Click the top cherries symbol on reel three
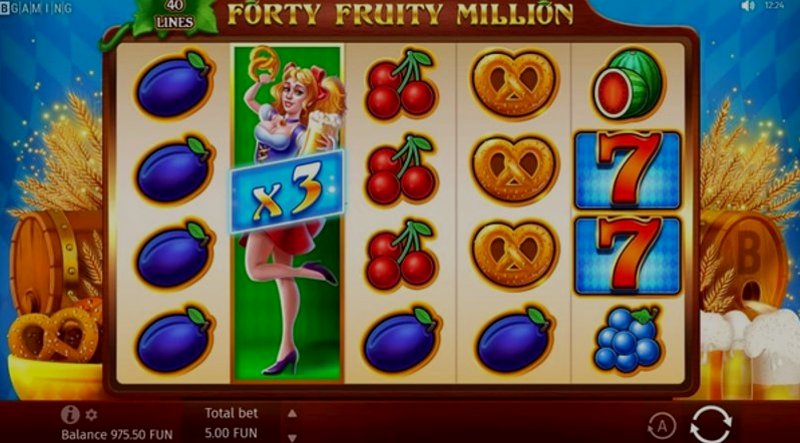Image resolution: width=800 pixels, height=443 pixels. tap(401, 84)
